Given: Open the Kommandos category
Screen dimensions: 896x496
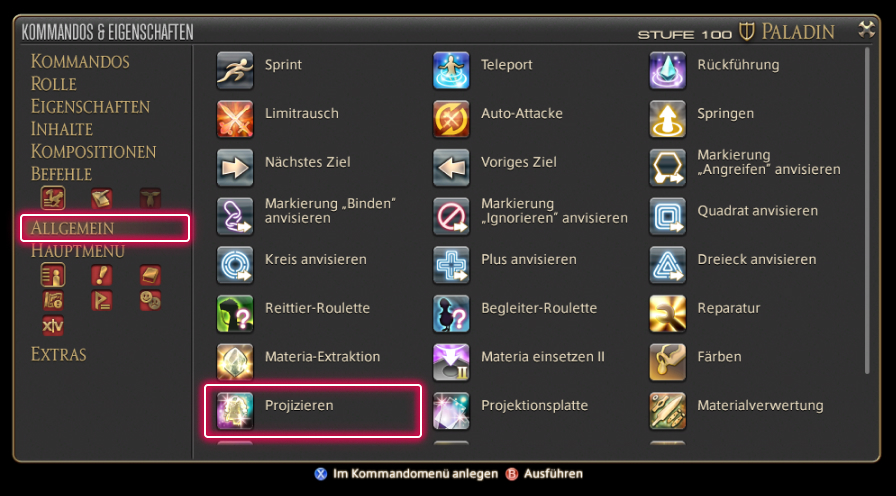Looking at the screenshot, I should 80,61.
